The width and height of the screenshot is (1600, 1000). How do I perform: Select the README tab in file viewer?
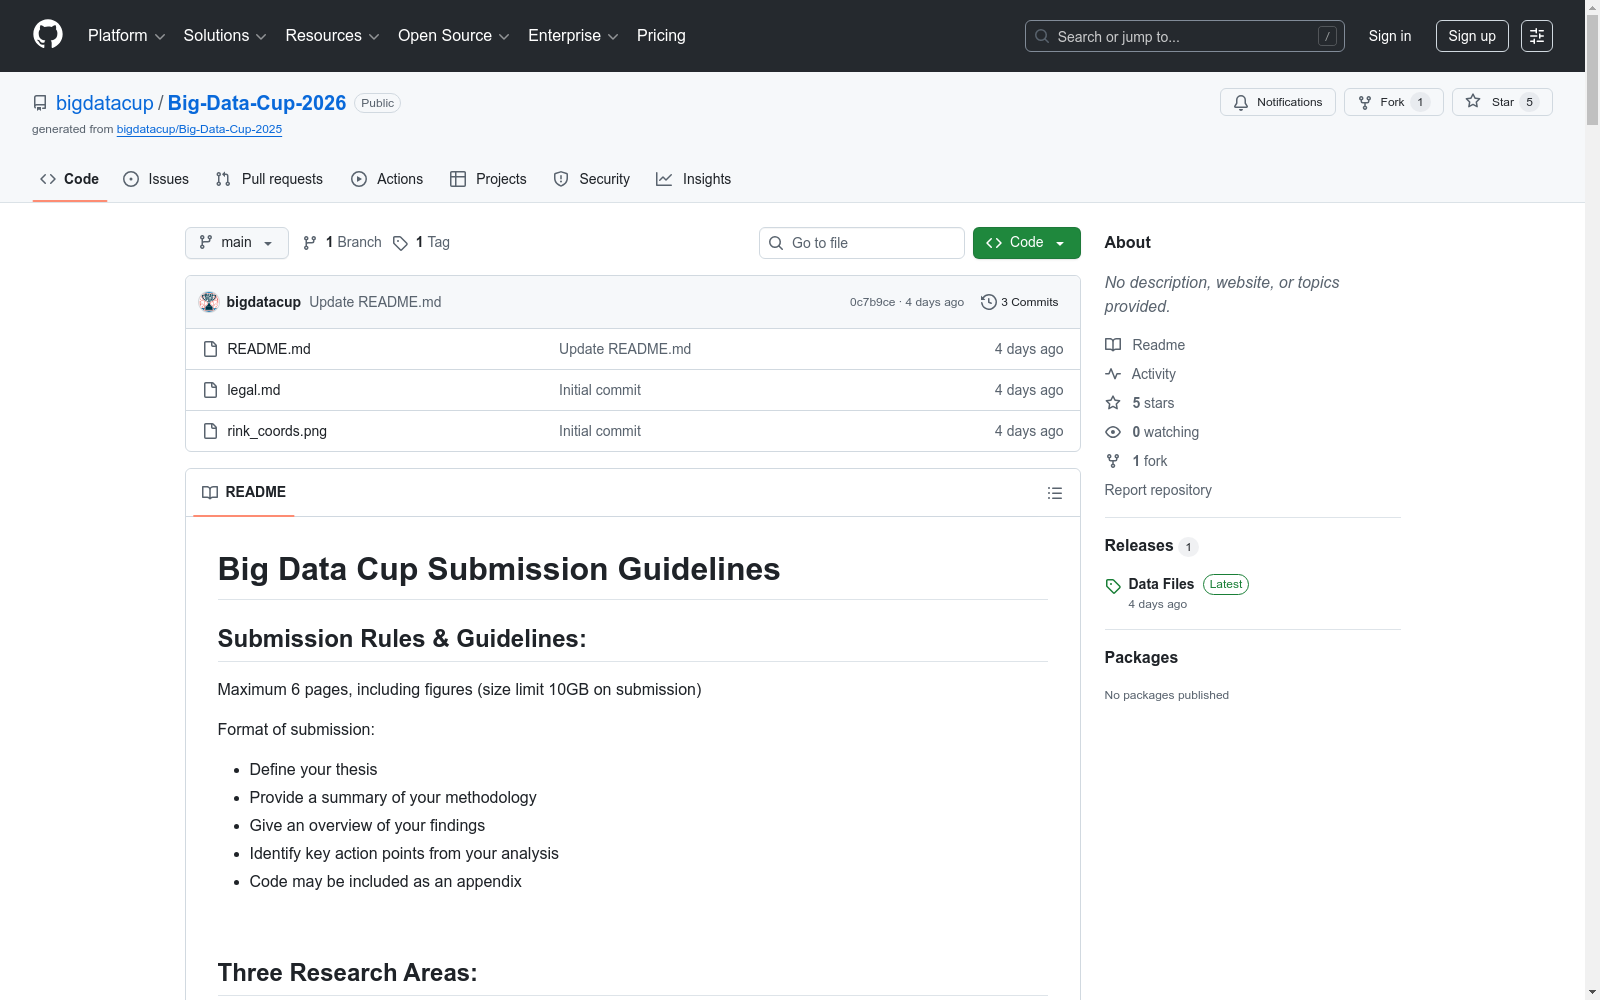[244, 492]
